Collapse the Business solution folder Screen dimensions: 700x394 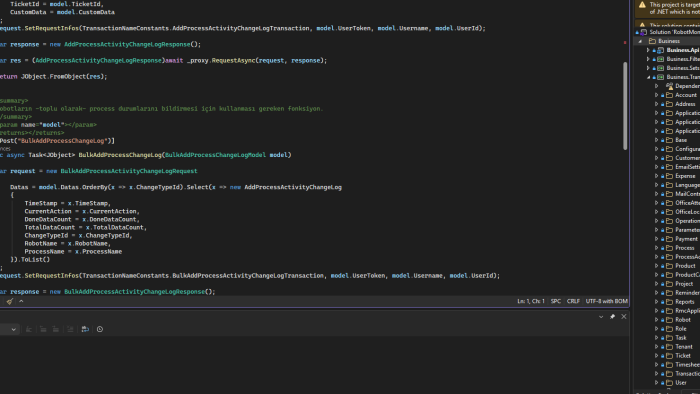640,41
